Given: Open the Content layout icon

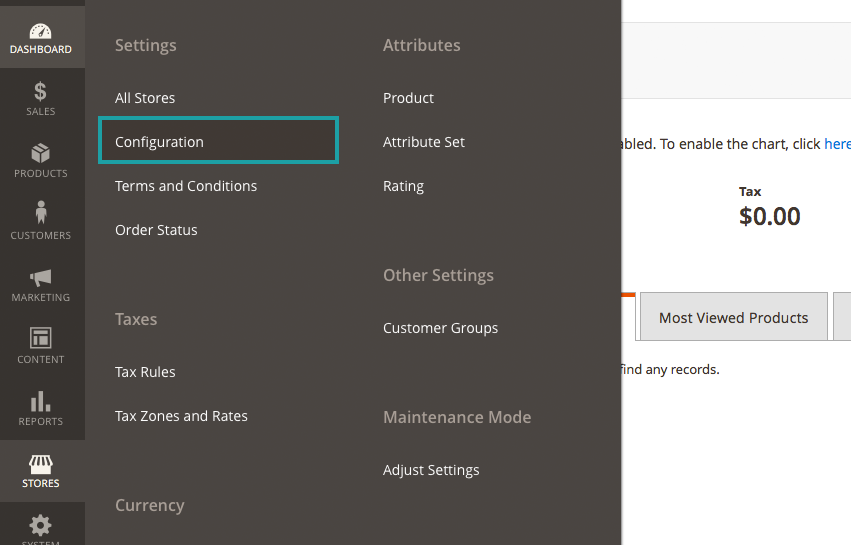Looking at the screenshot, I should 41,338.
